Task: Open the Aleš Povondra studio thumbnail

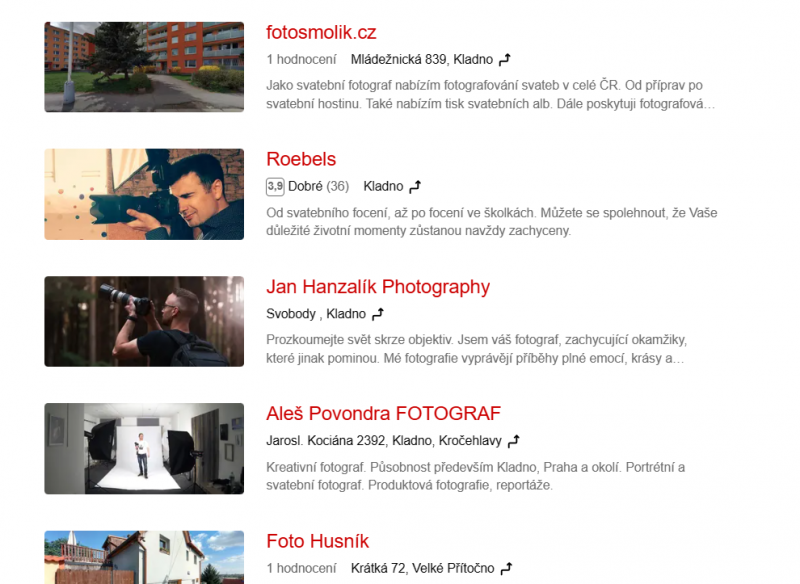Action: point(144,449)
